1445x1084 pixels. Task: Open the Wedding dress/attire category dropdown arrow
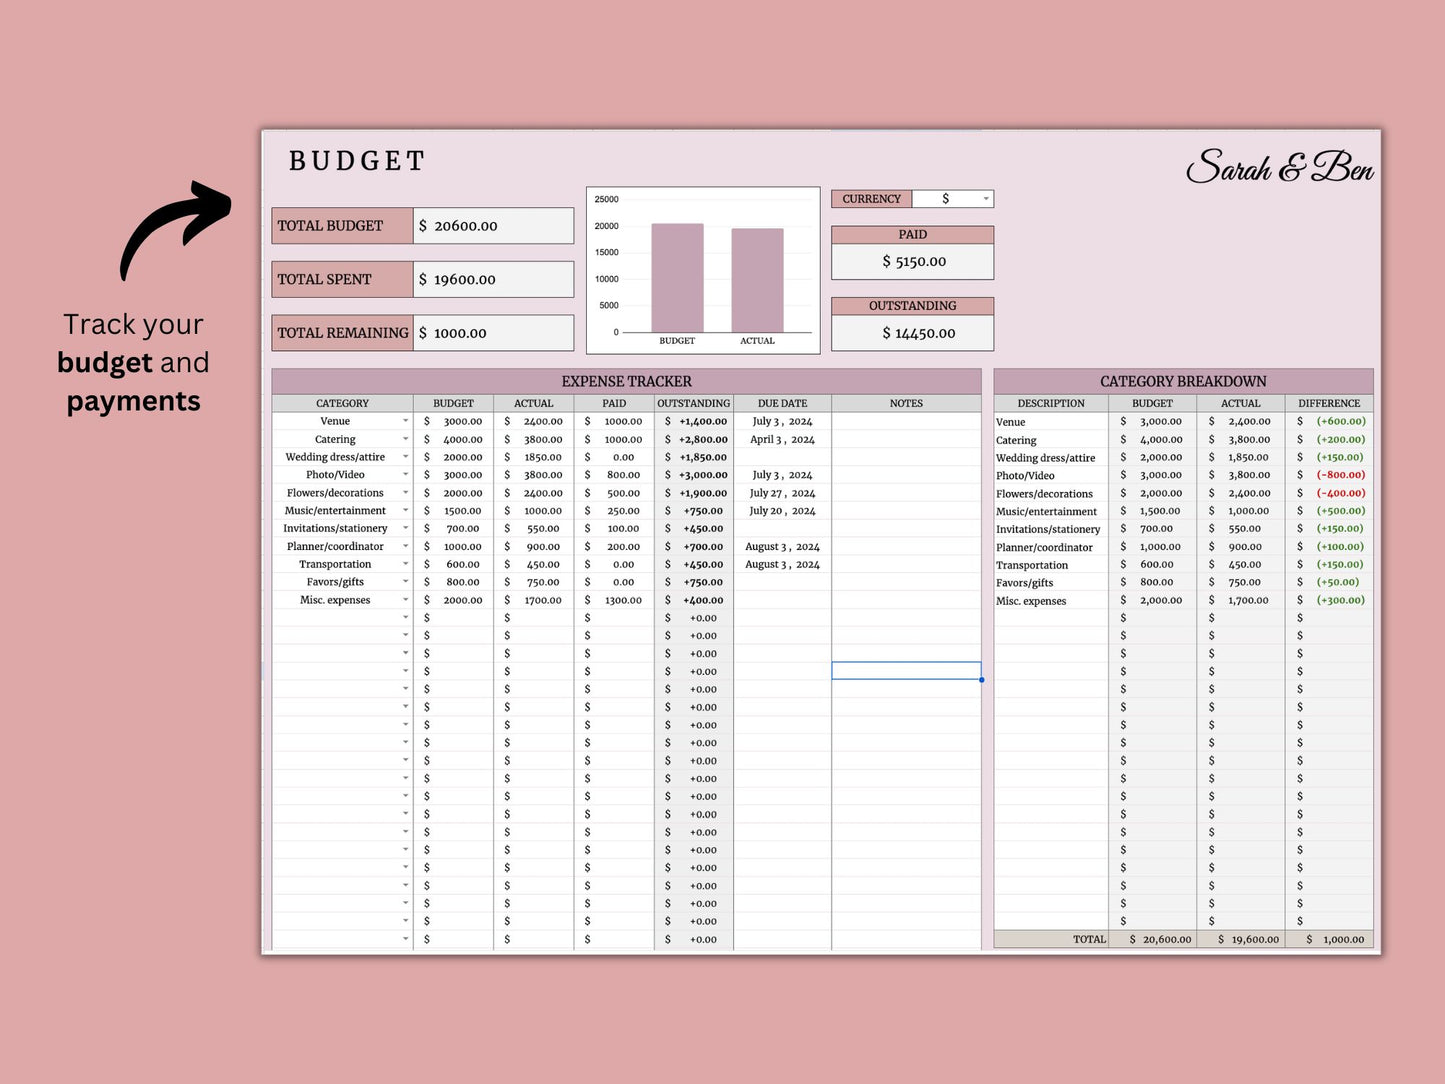pyautogui.click(x=405, y=457)
